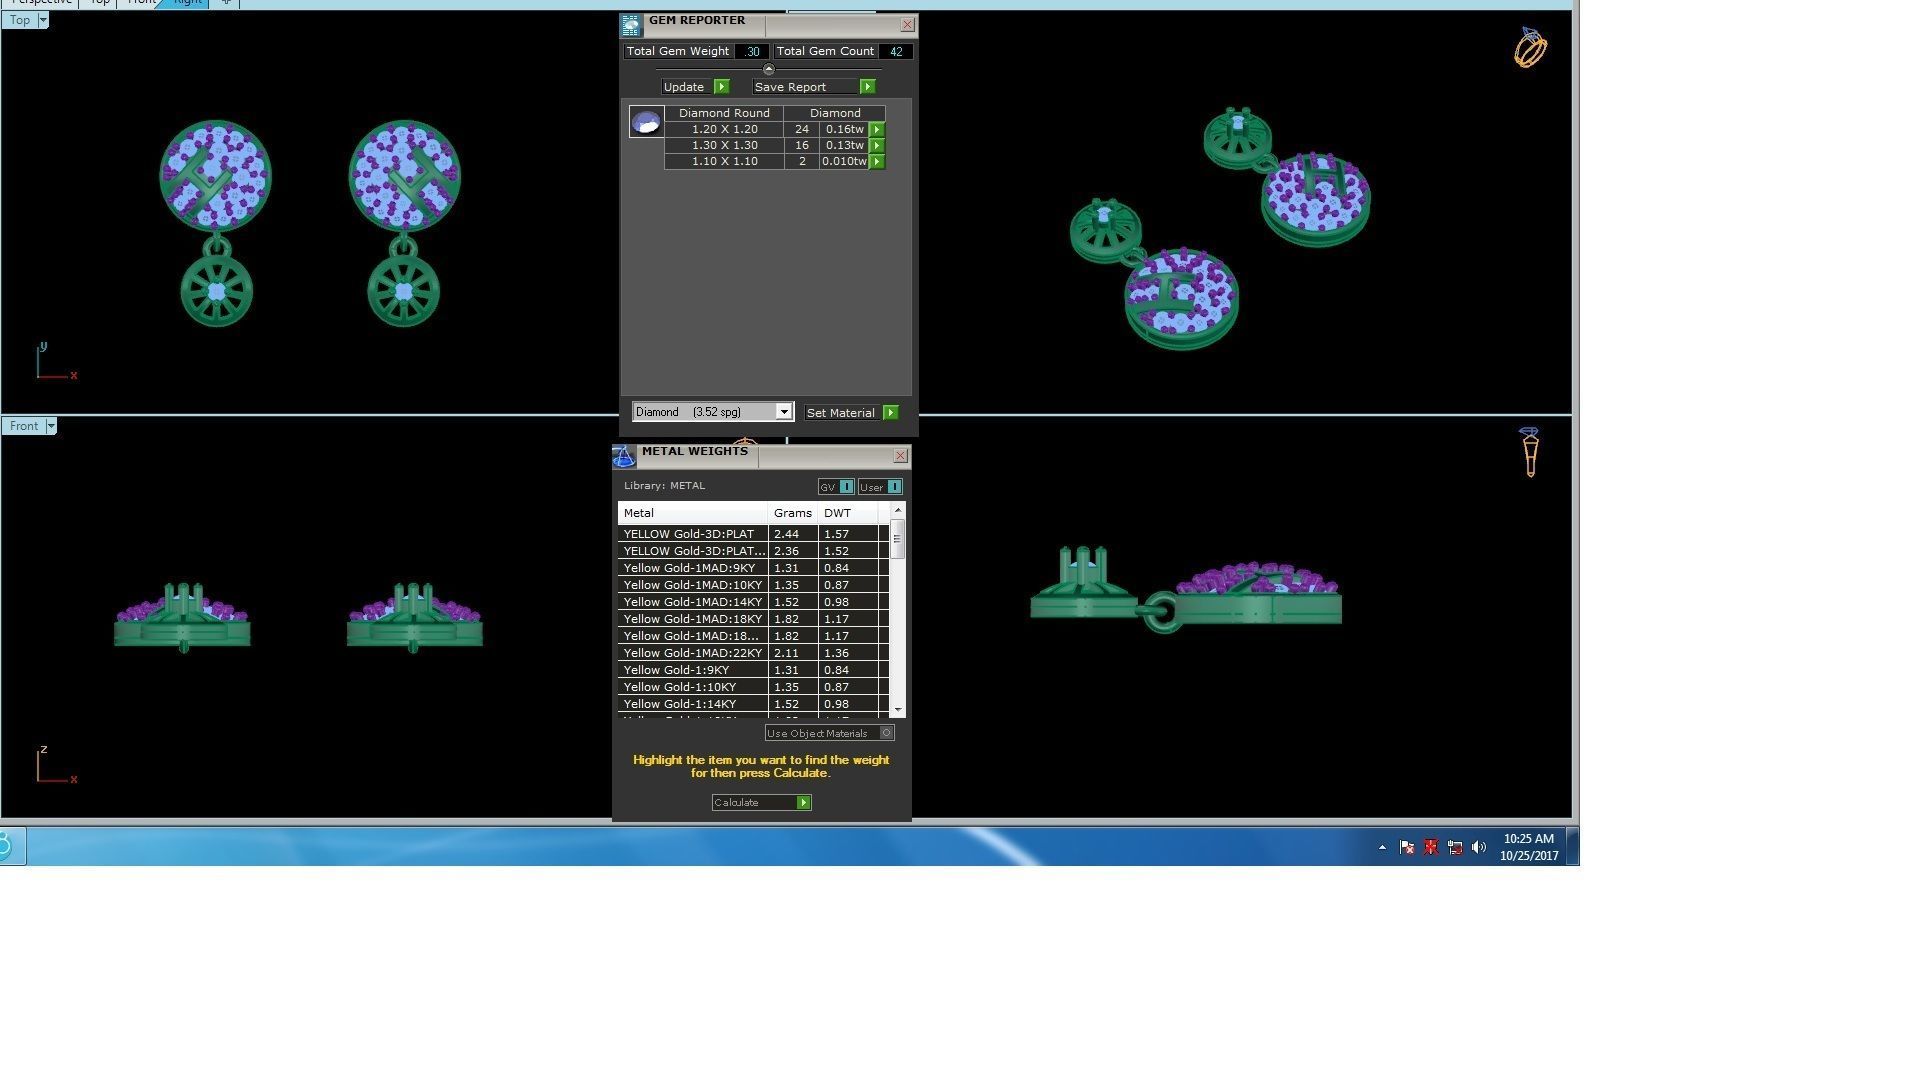Click the Gem Reporter panel icon

click(630, 26)
